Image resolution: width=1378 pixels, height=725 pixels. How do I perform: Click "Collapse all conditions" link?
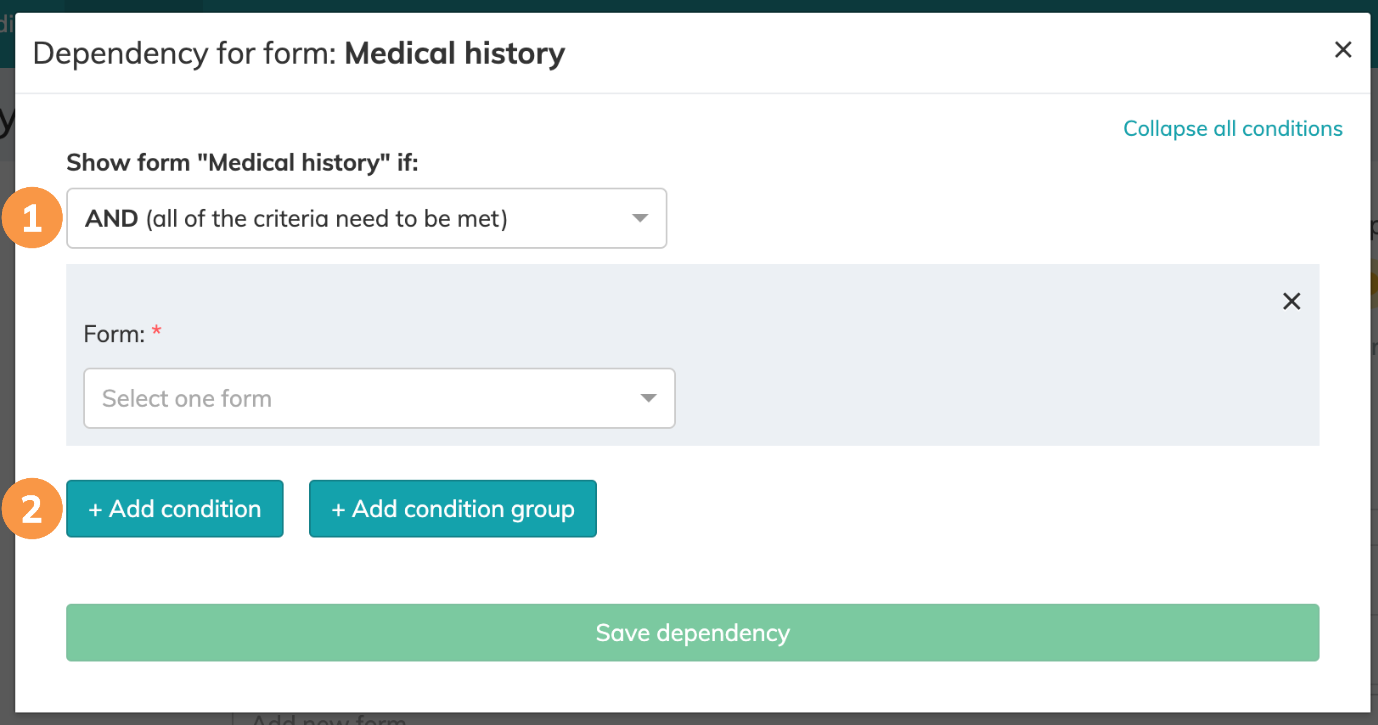coord(1232,129)
